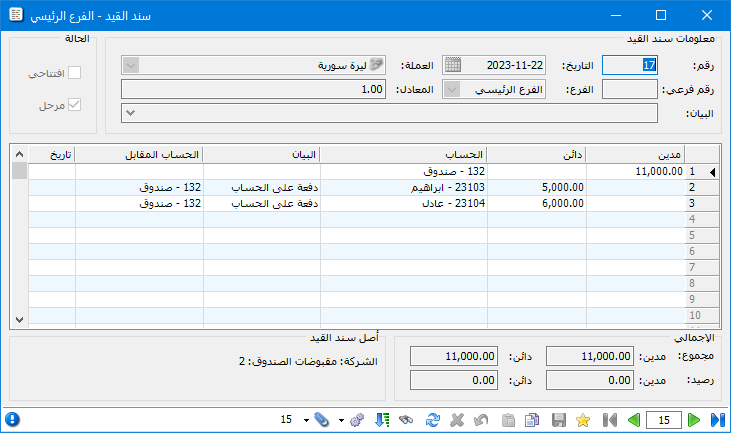The image size is (731, 433).
Task: Click the دائن column header
Action: 536,155
